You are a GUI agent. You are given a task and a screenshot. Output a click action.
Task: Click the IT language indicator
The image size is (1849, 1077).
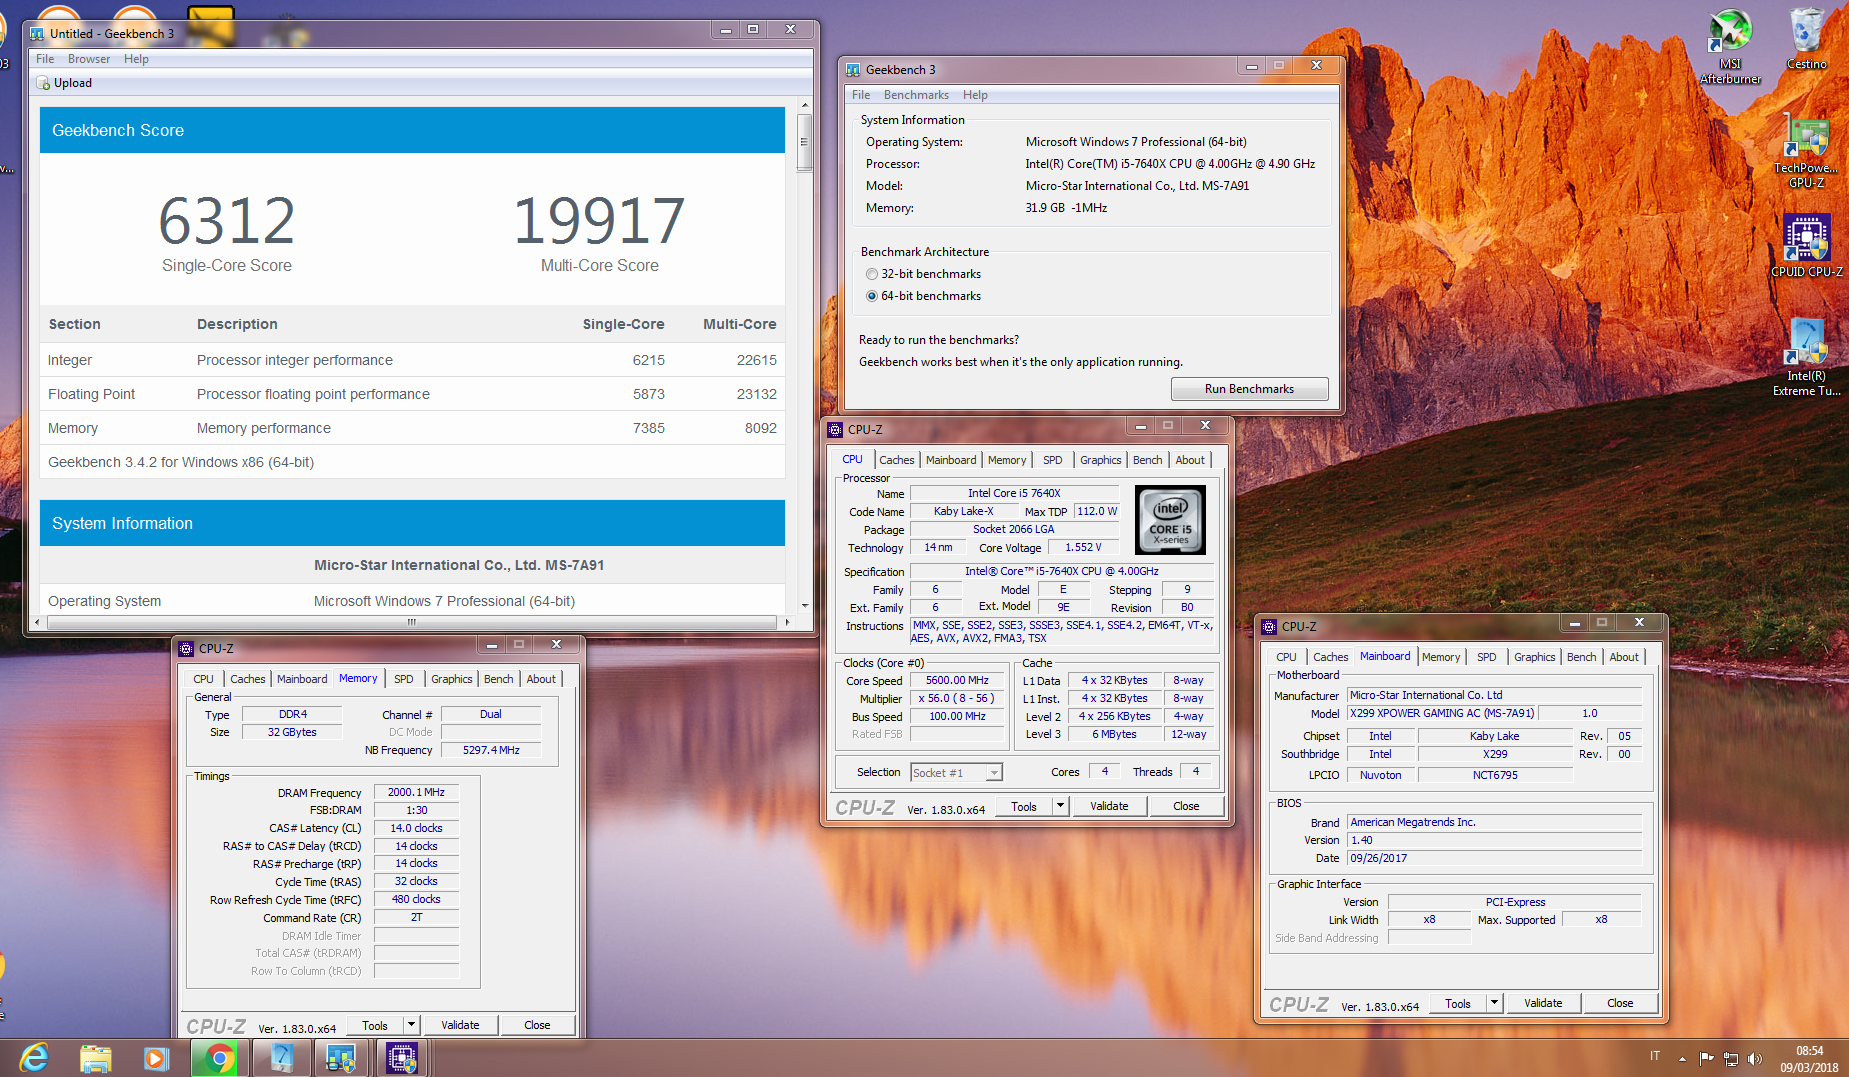tap(1655, 1056)
